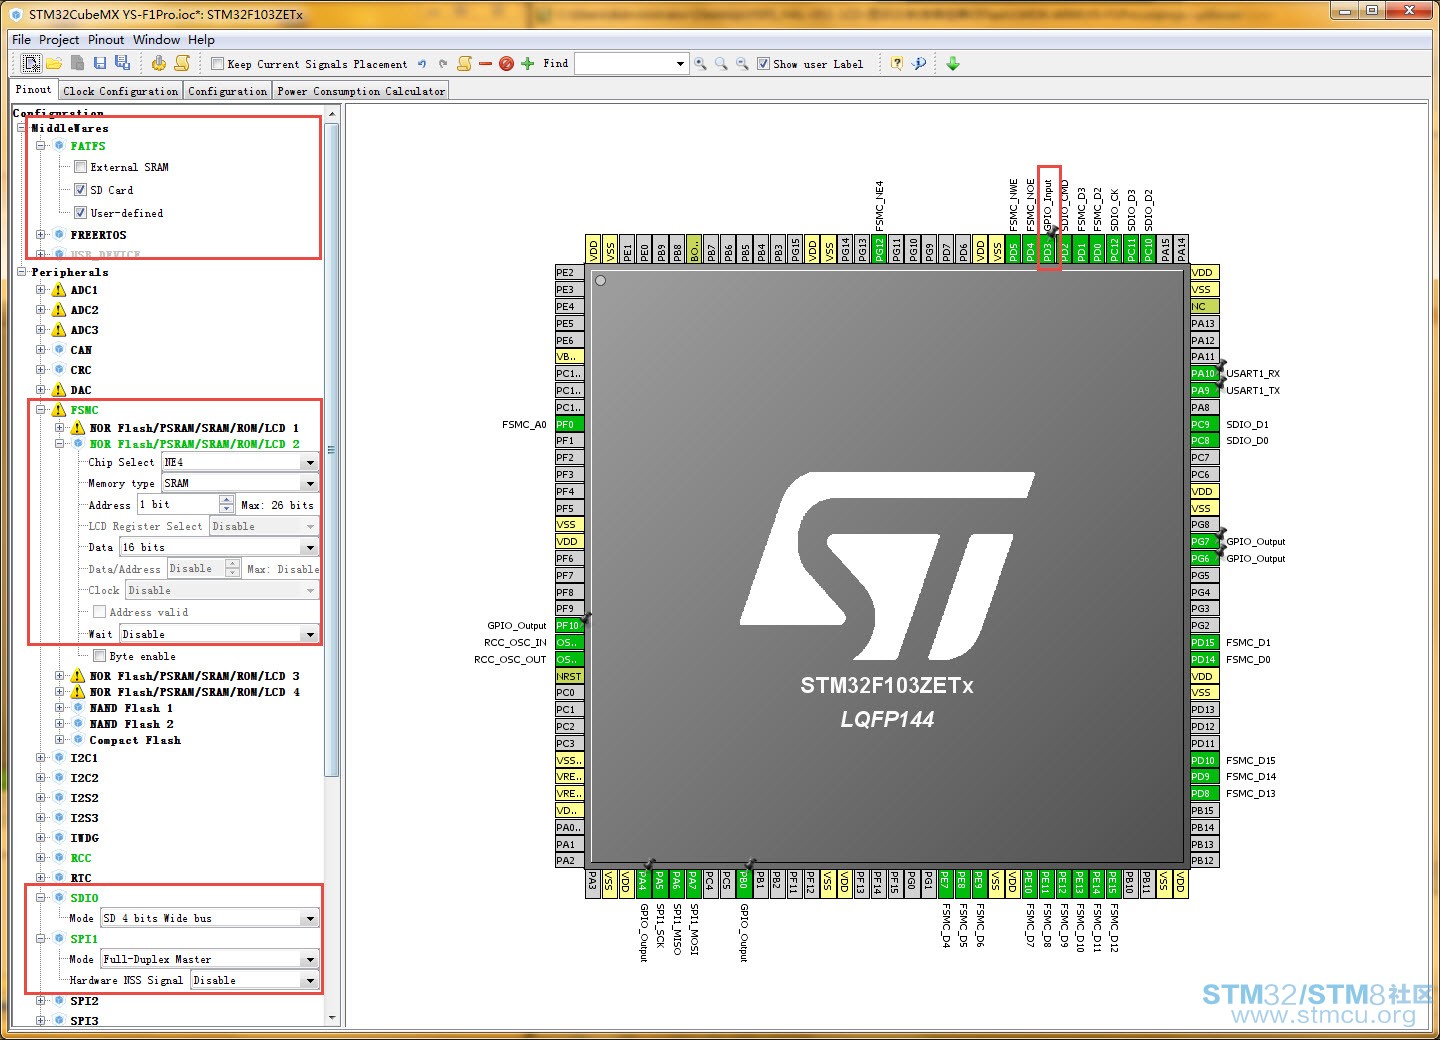
Task: Uncheck the User-defined checkbox
Action: [81, 213]
